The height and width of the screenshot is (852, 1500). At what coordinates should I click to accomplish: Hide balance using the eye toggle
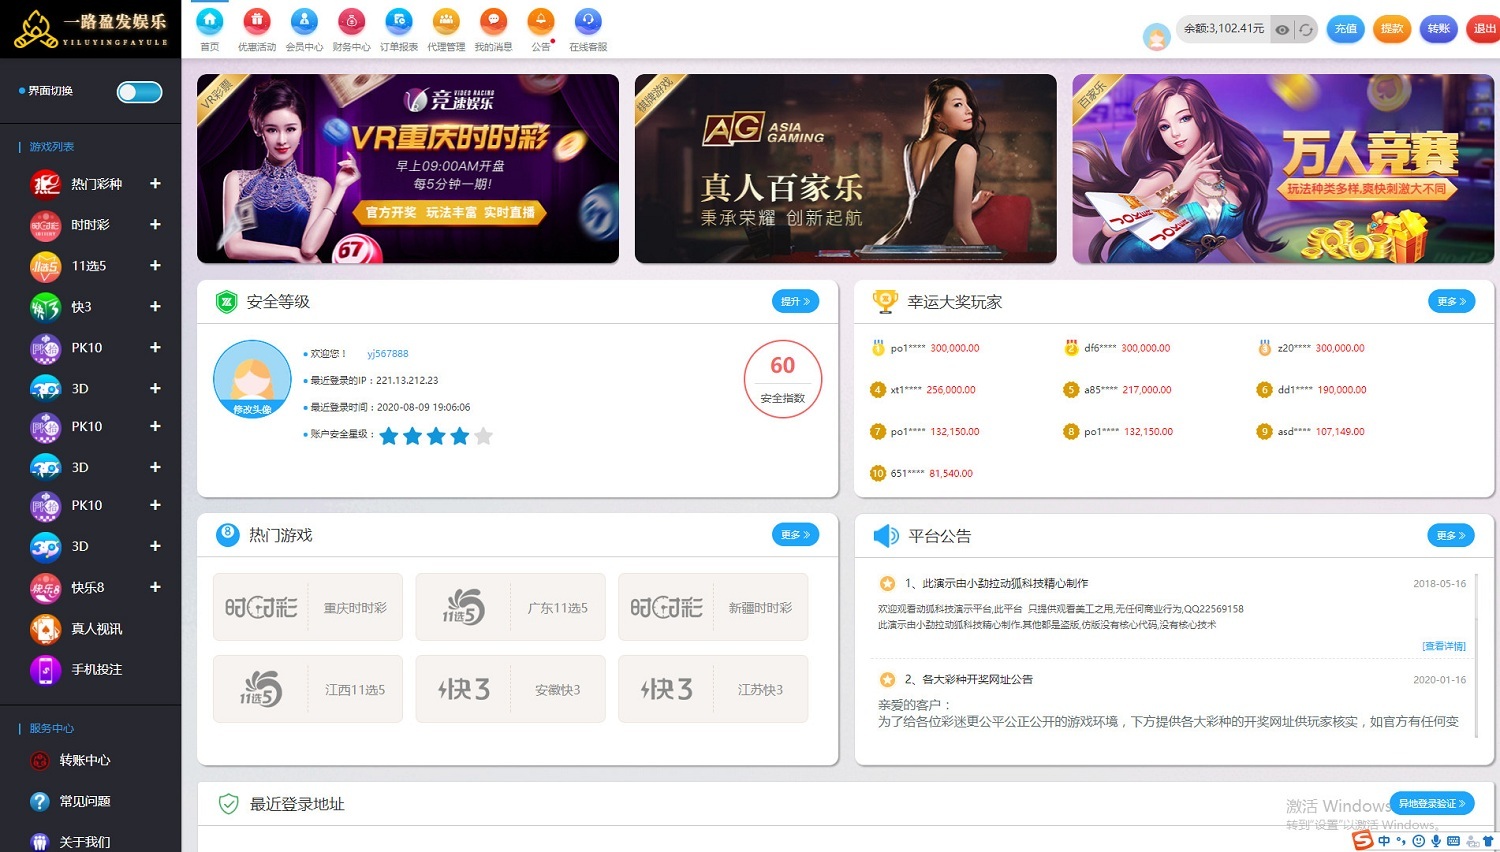point(1283,29)
